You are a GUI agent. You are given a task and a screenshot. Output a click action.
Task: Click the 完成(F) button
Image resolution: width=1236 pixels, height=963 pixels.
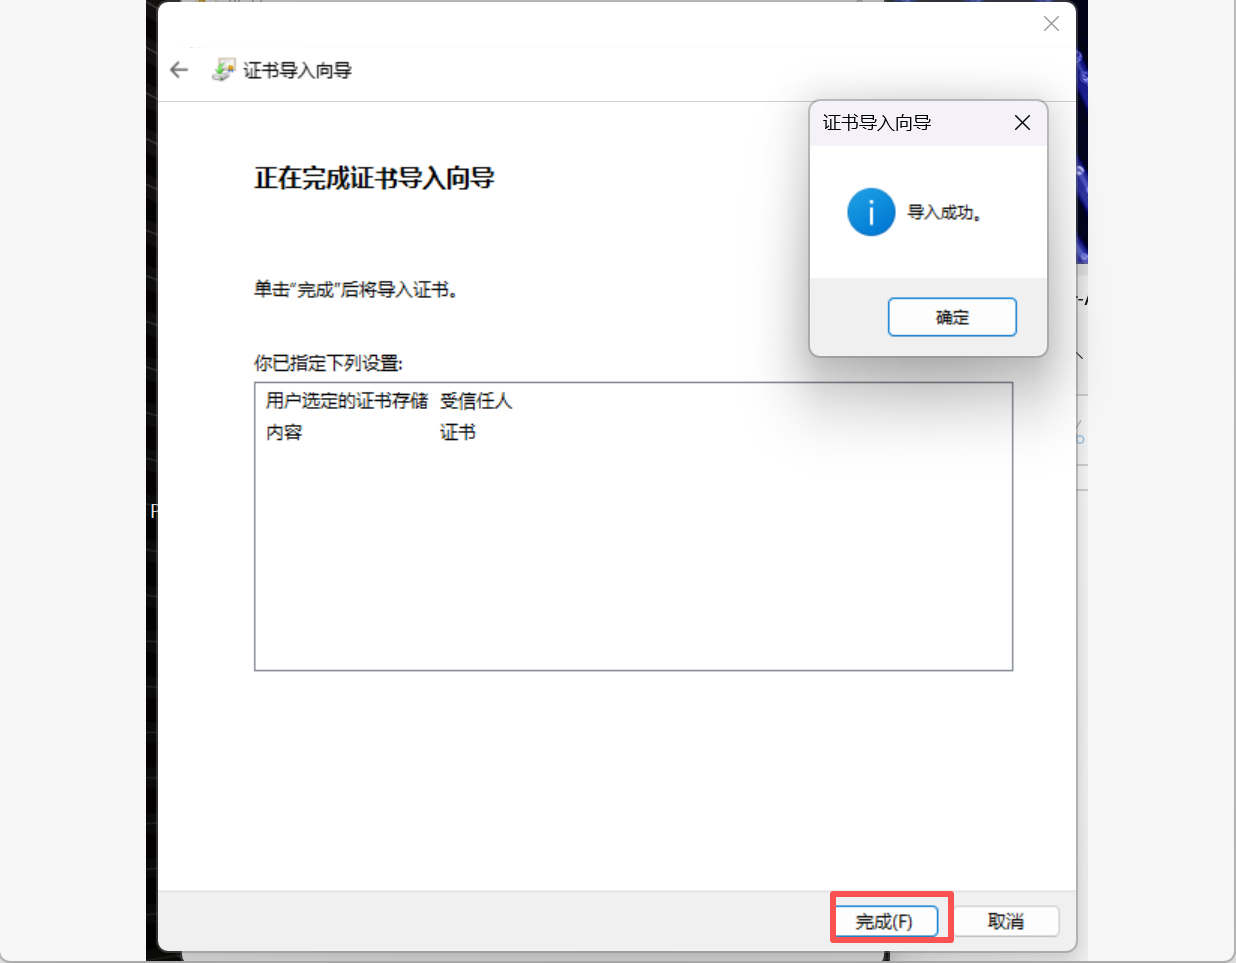(885, 921)
